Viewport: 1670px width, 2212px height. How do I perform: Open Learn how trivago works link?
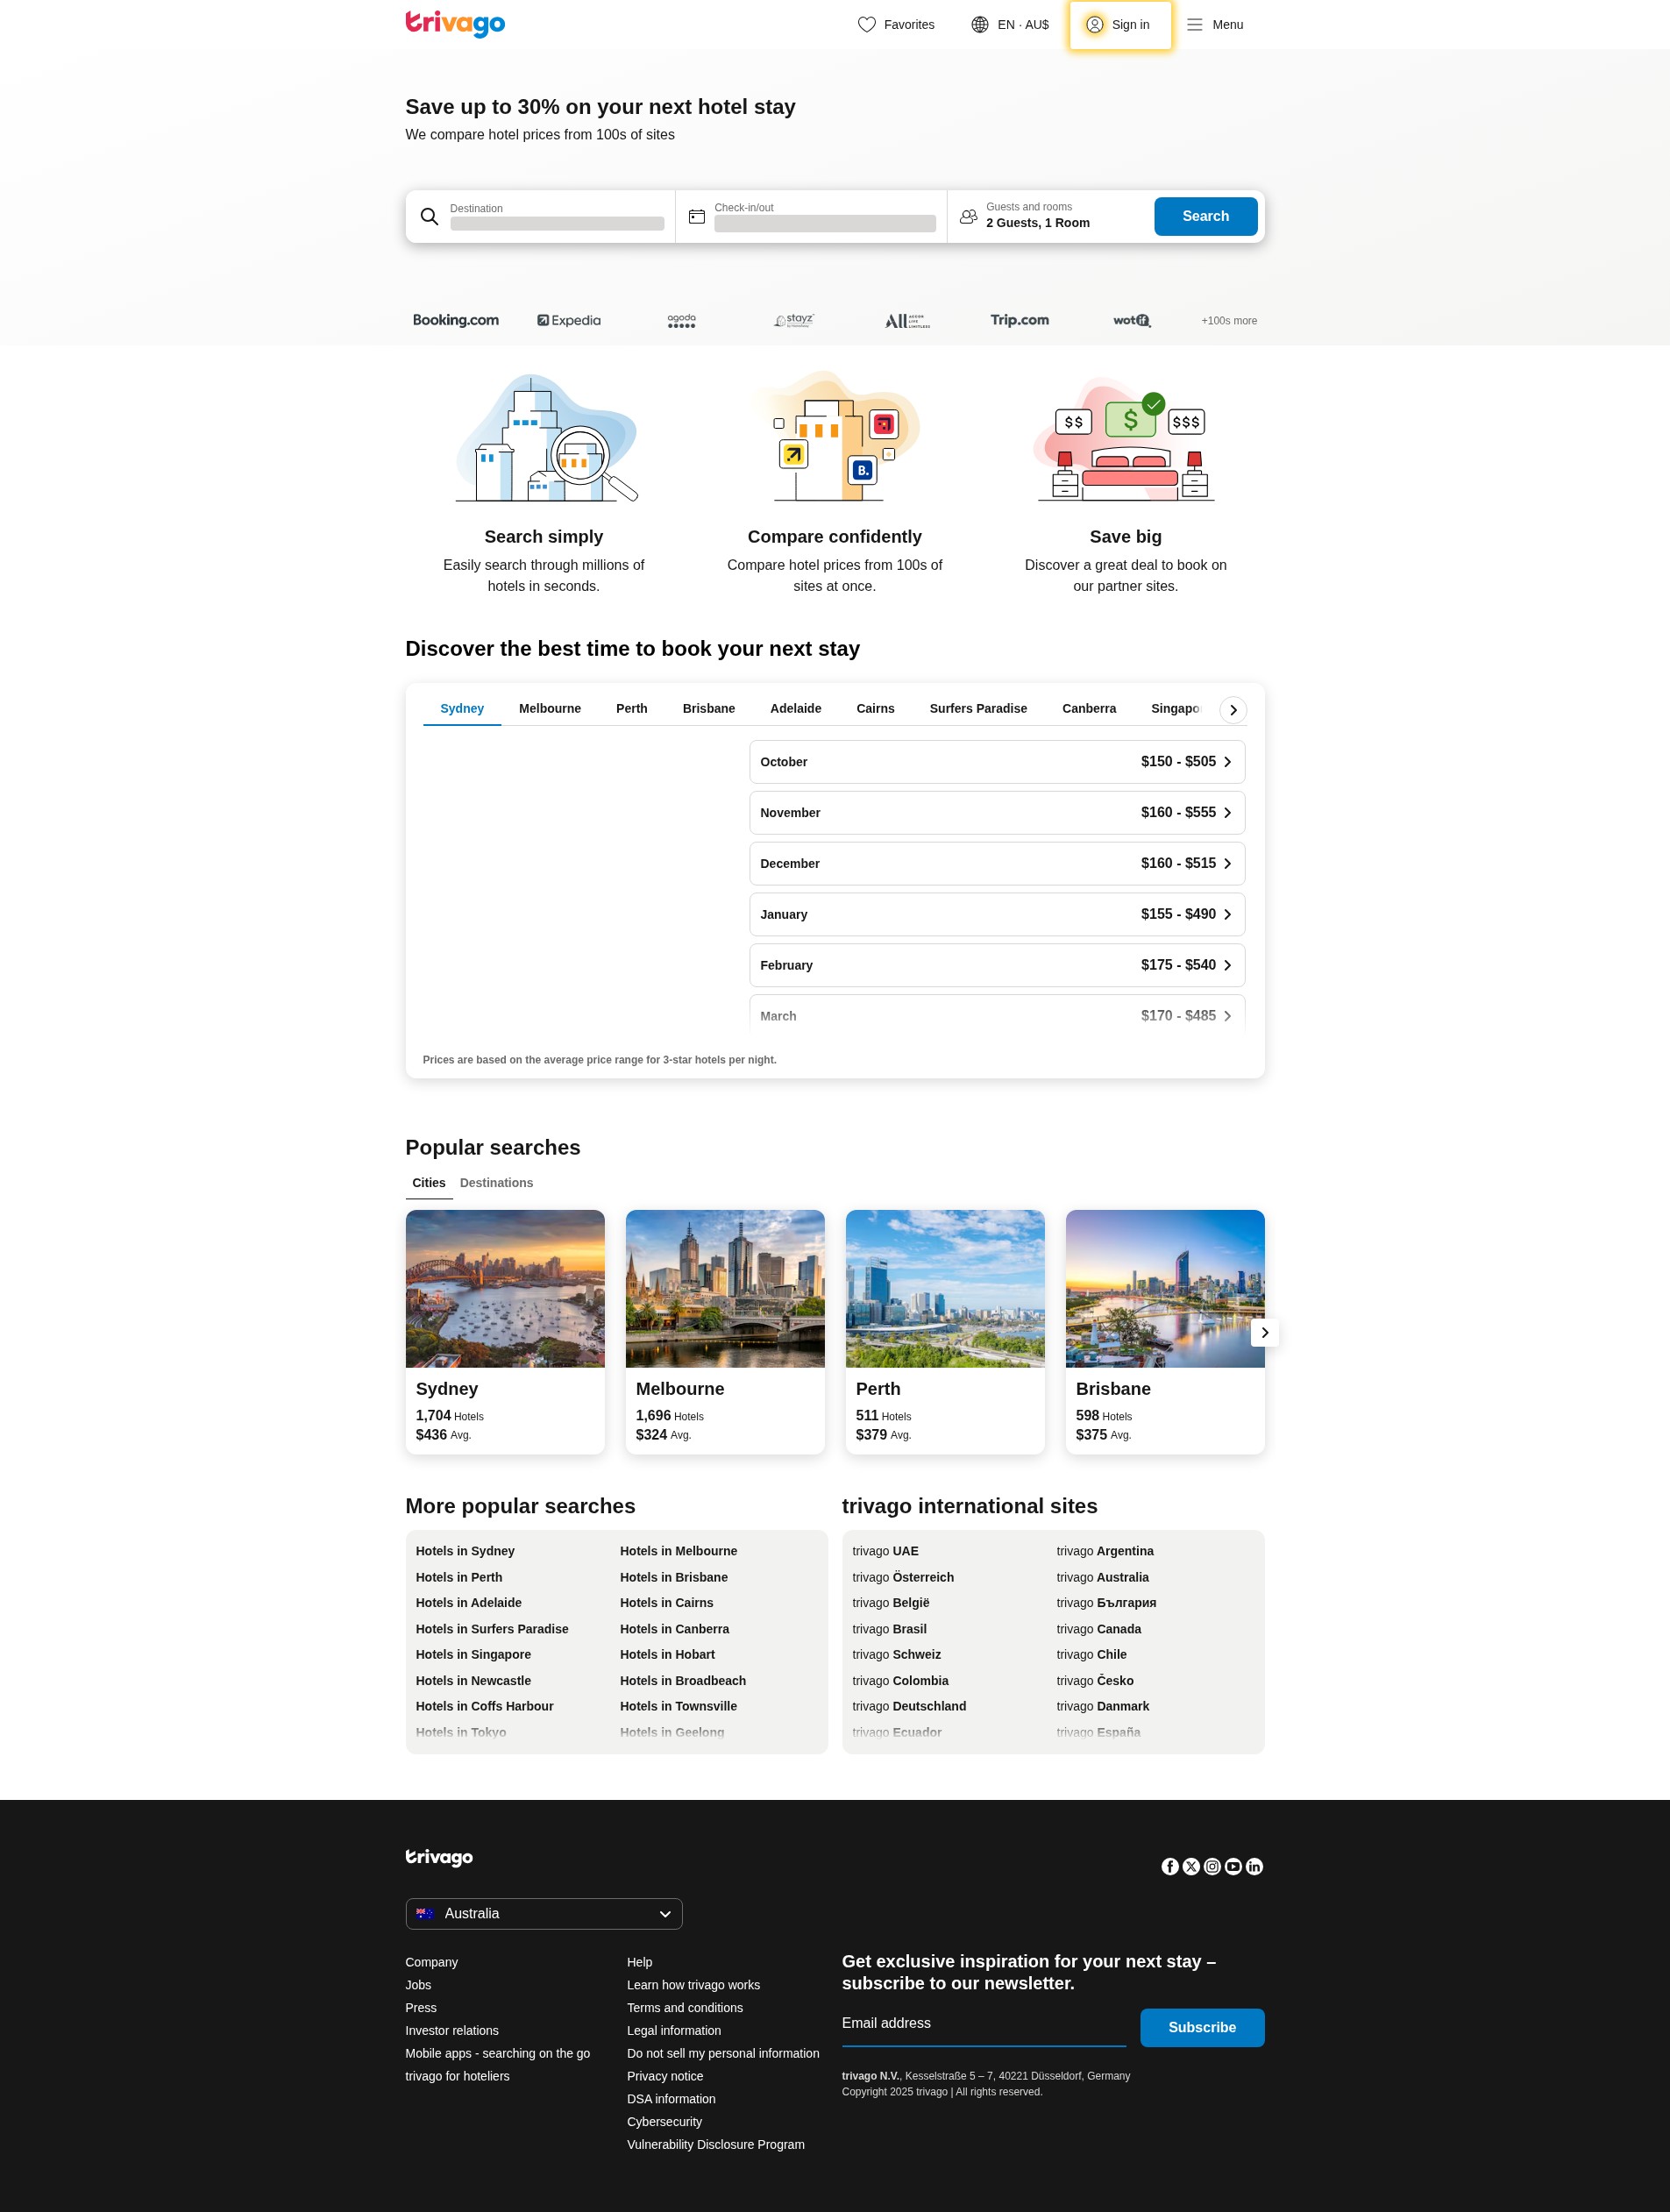point(693,1985)
